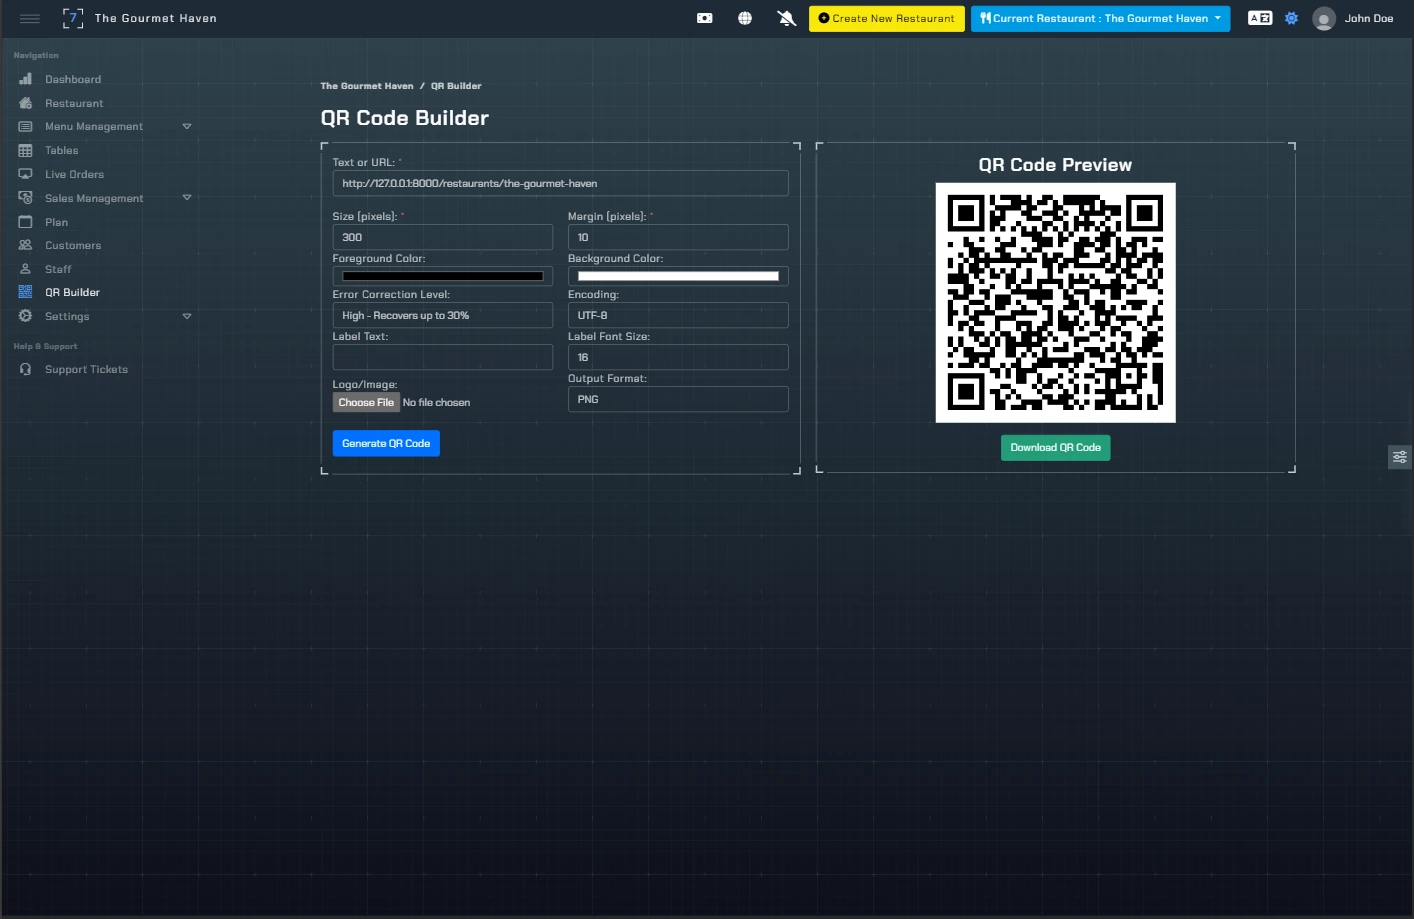Click the No file chosen text
The image size is (1414, 919).
[436, 402]
